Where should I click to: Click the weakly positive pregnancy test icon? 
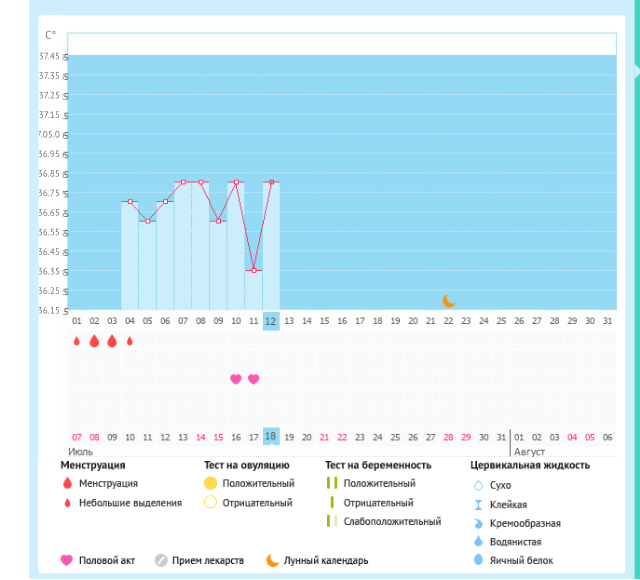pos(331,522)
